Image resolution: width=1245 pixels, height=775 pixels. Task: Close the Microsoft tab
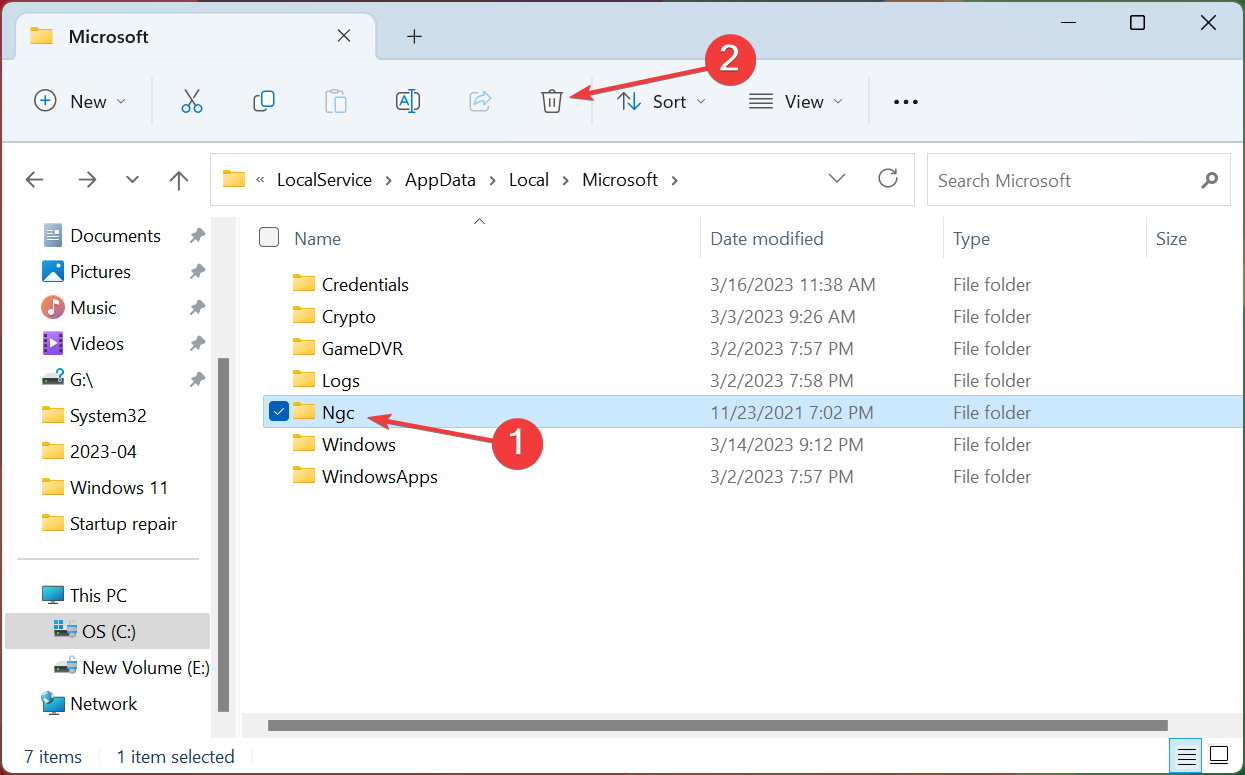pos(343,36)
